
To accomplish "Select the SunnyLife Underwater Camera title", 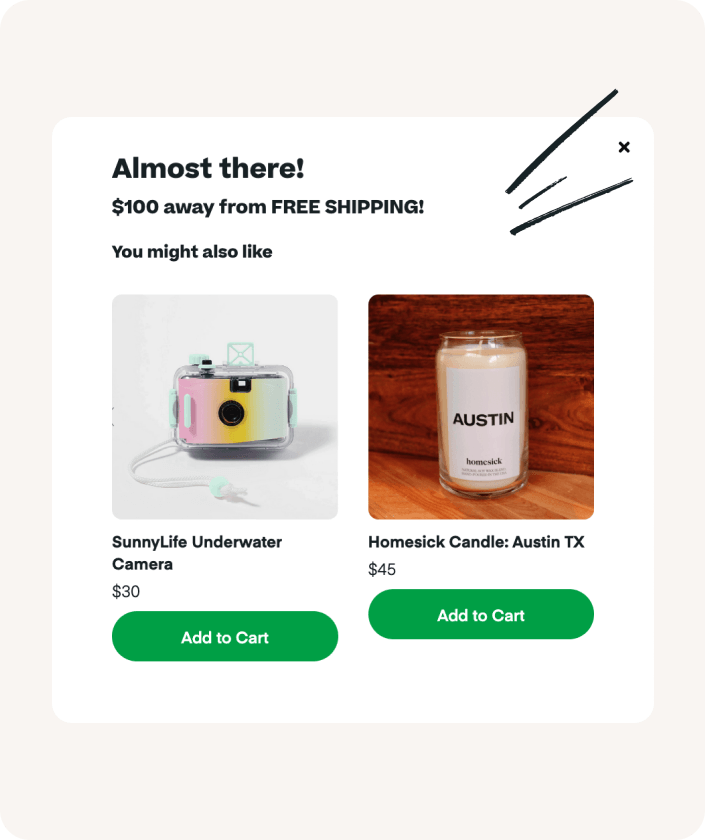I will (x=197, y=553).
